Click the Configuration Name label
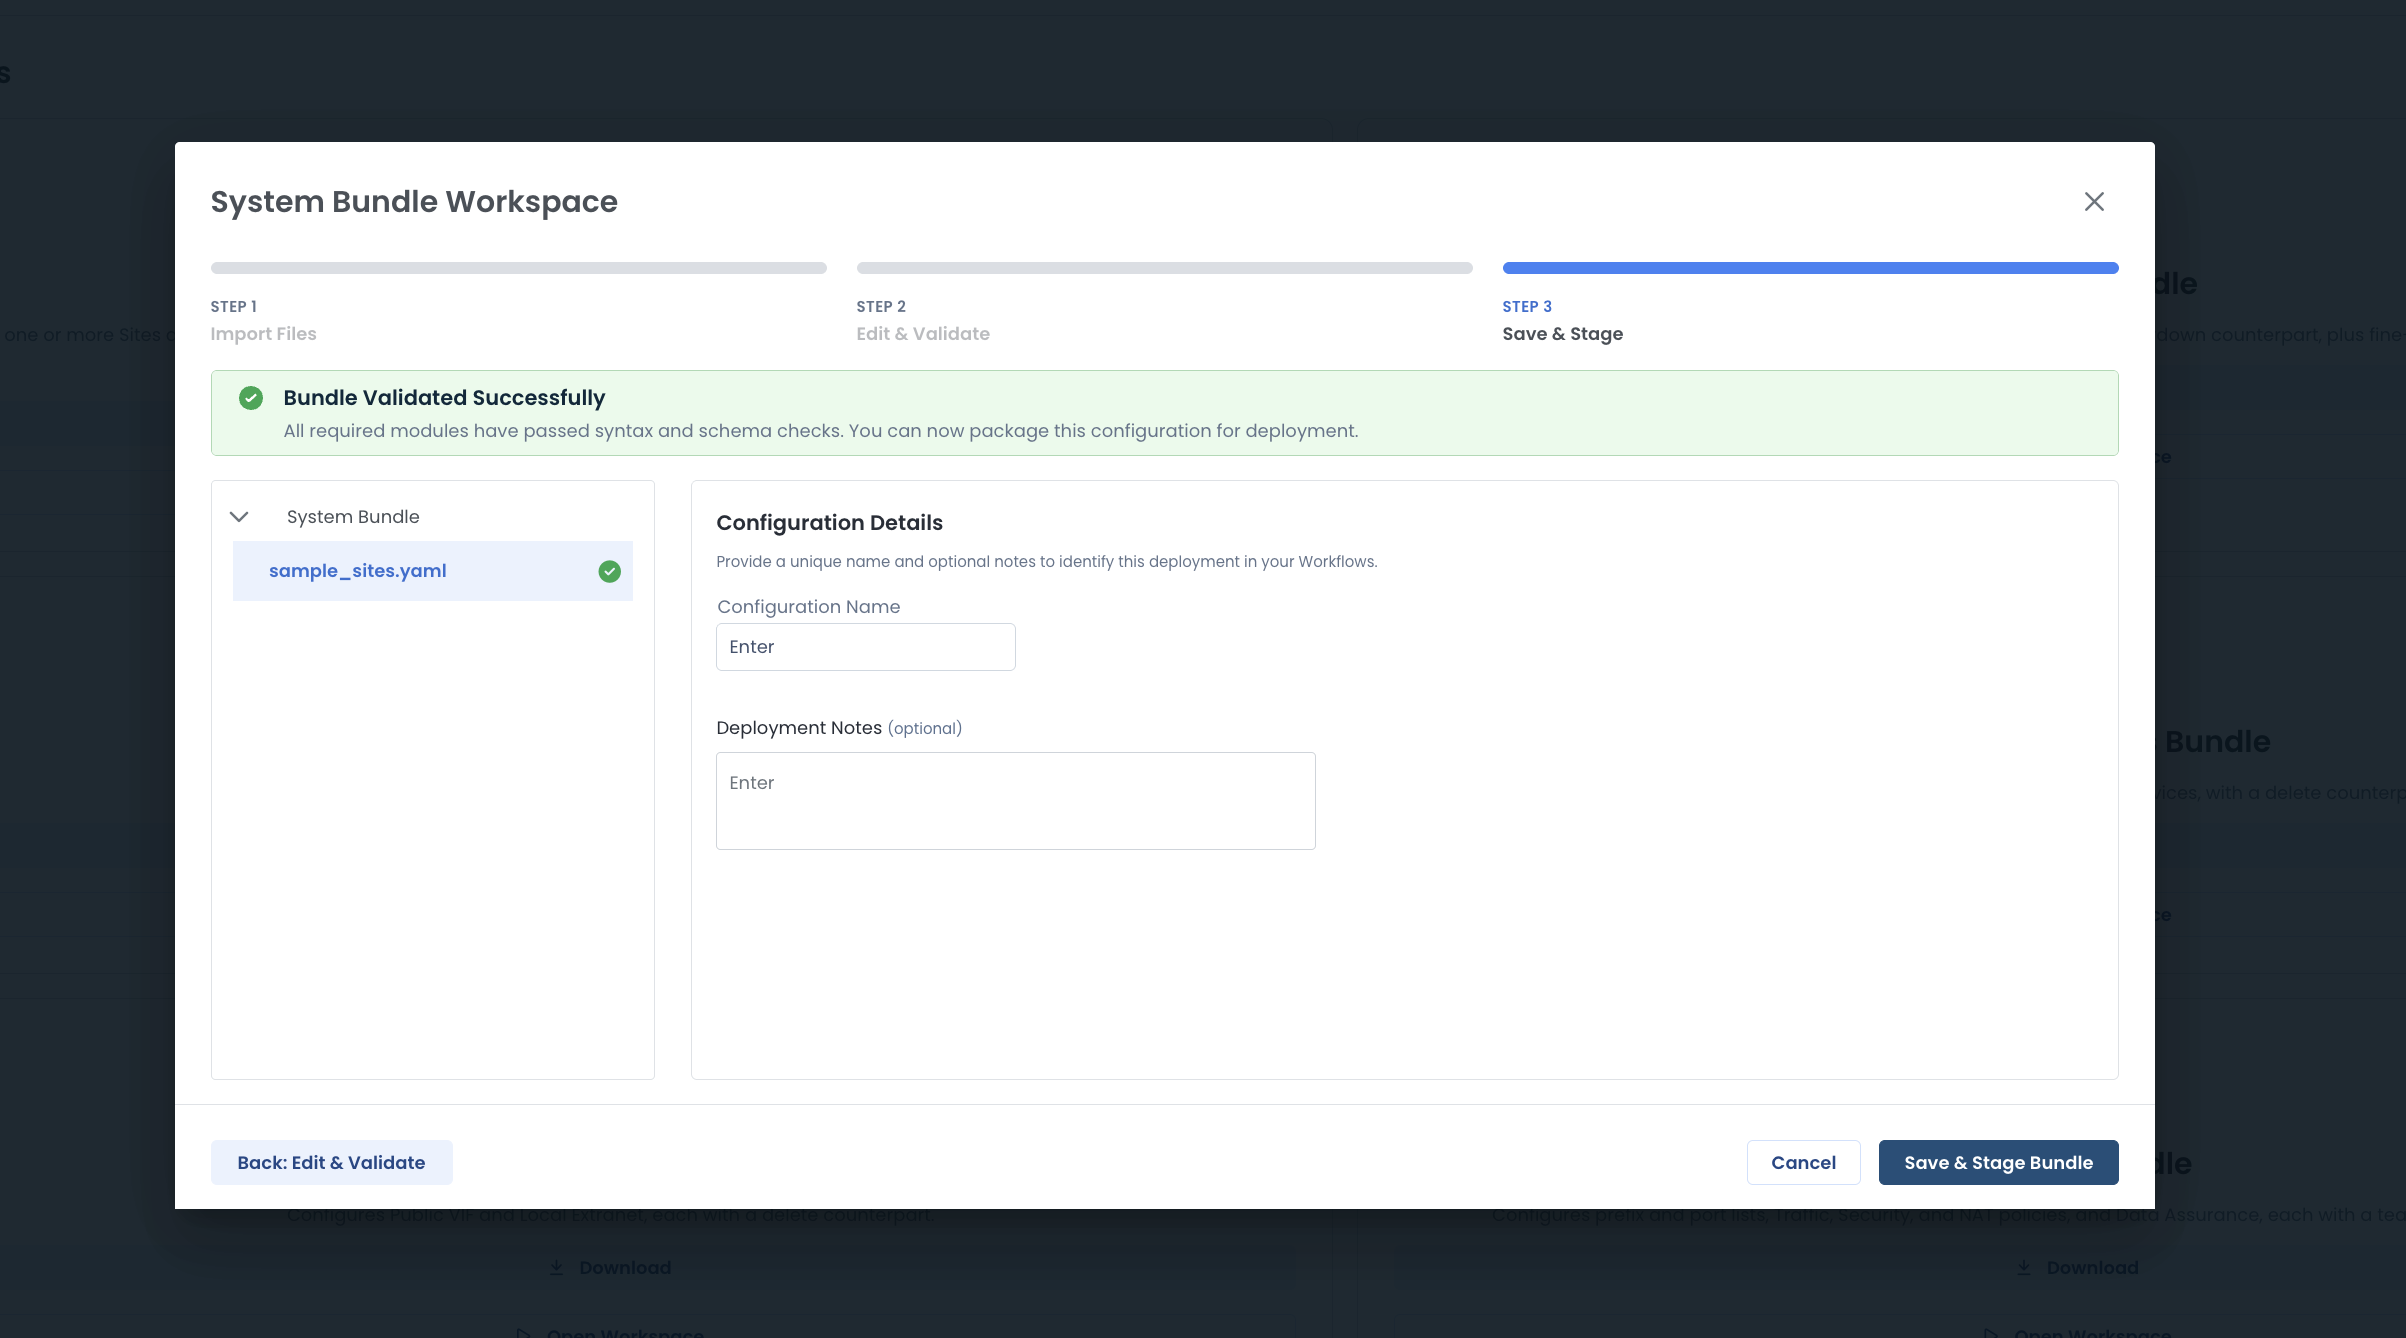 (808, 607)
